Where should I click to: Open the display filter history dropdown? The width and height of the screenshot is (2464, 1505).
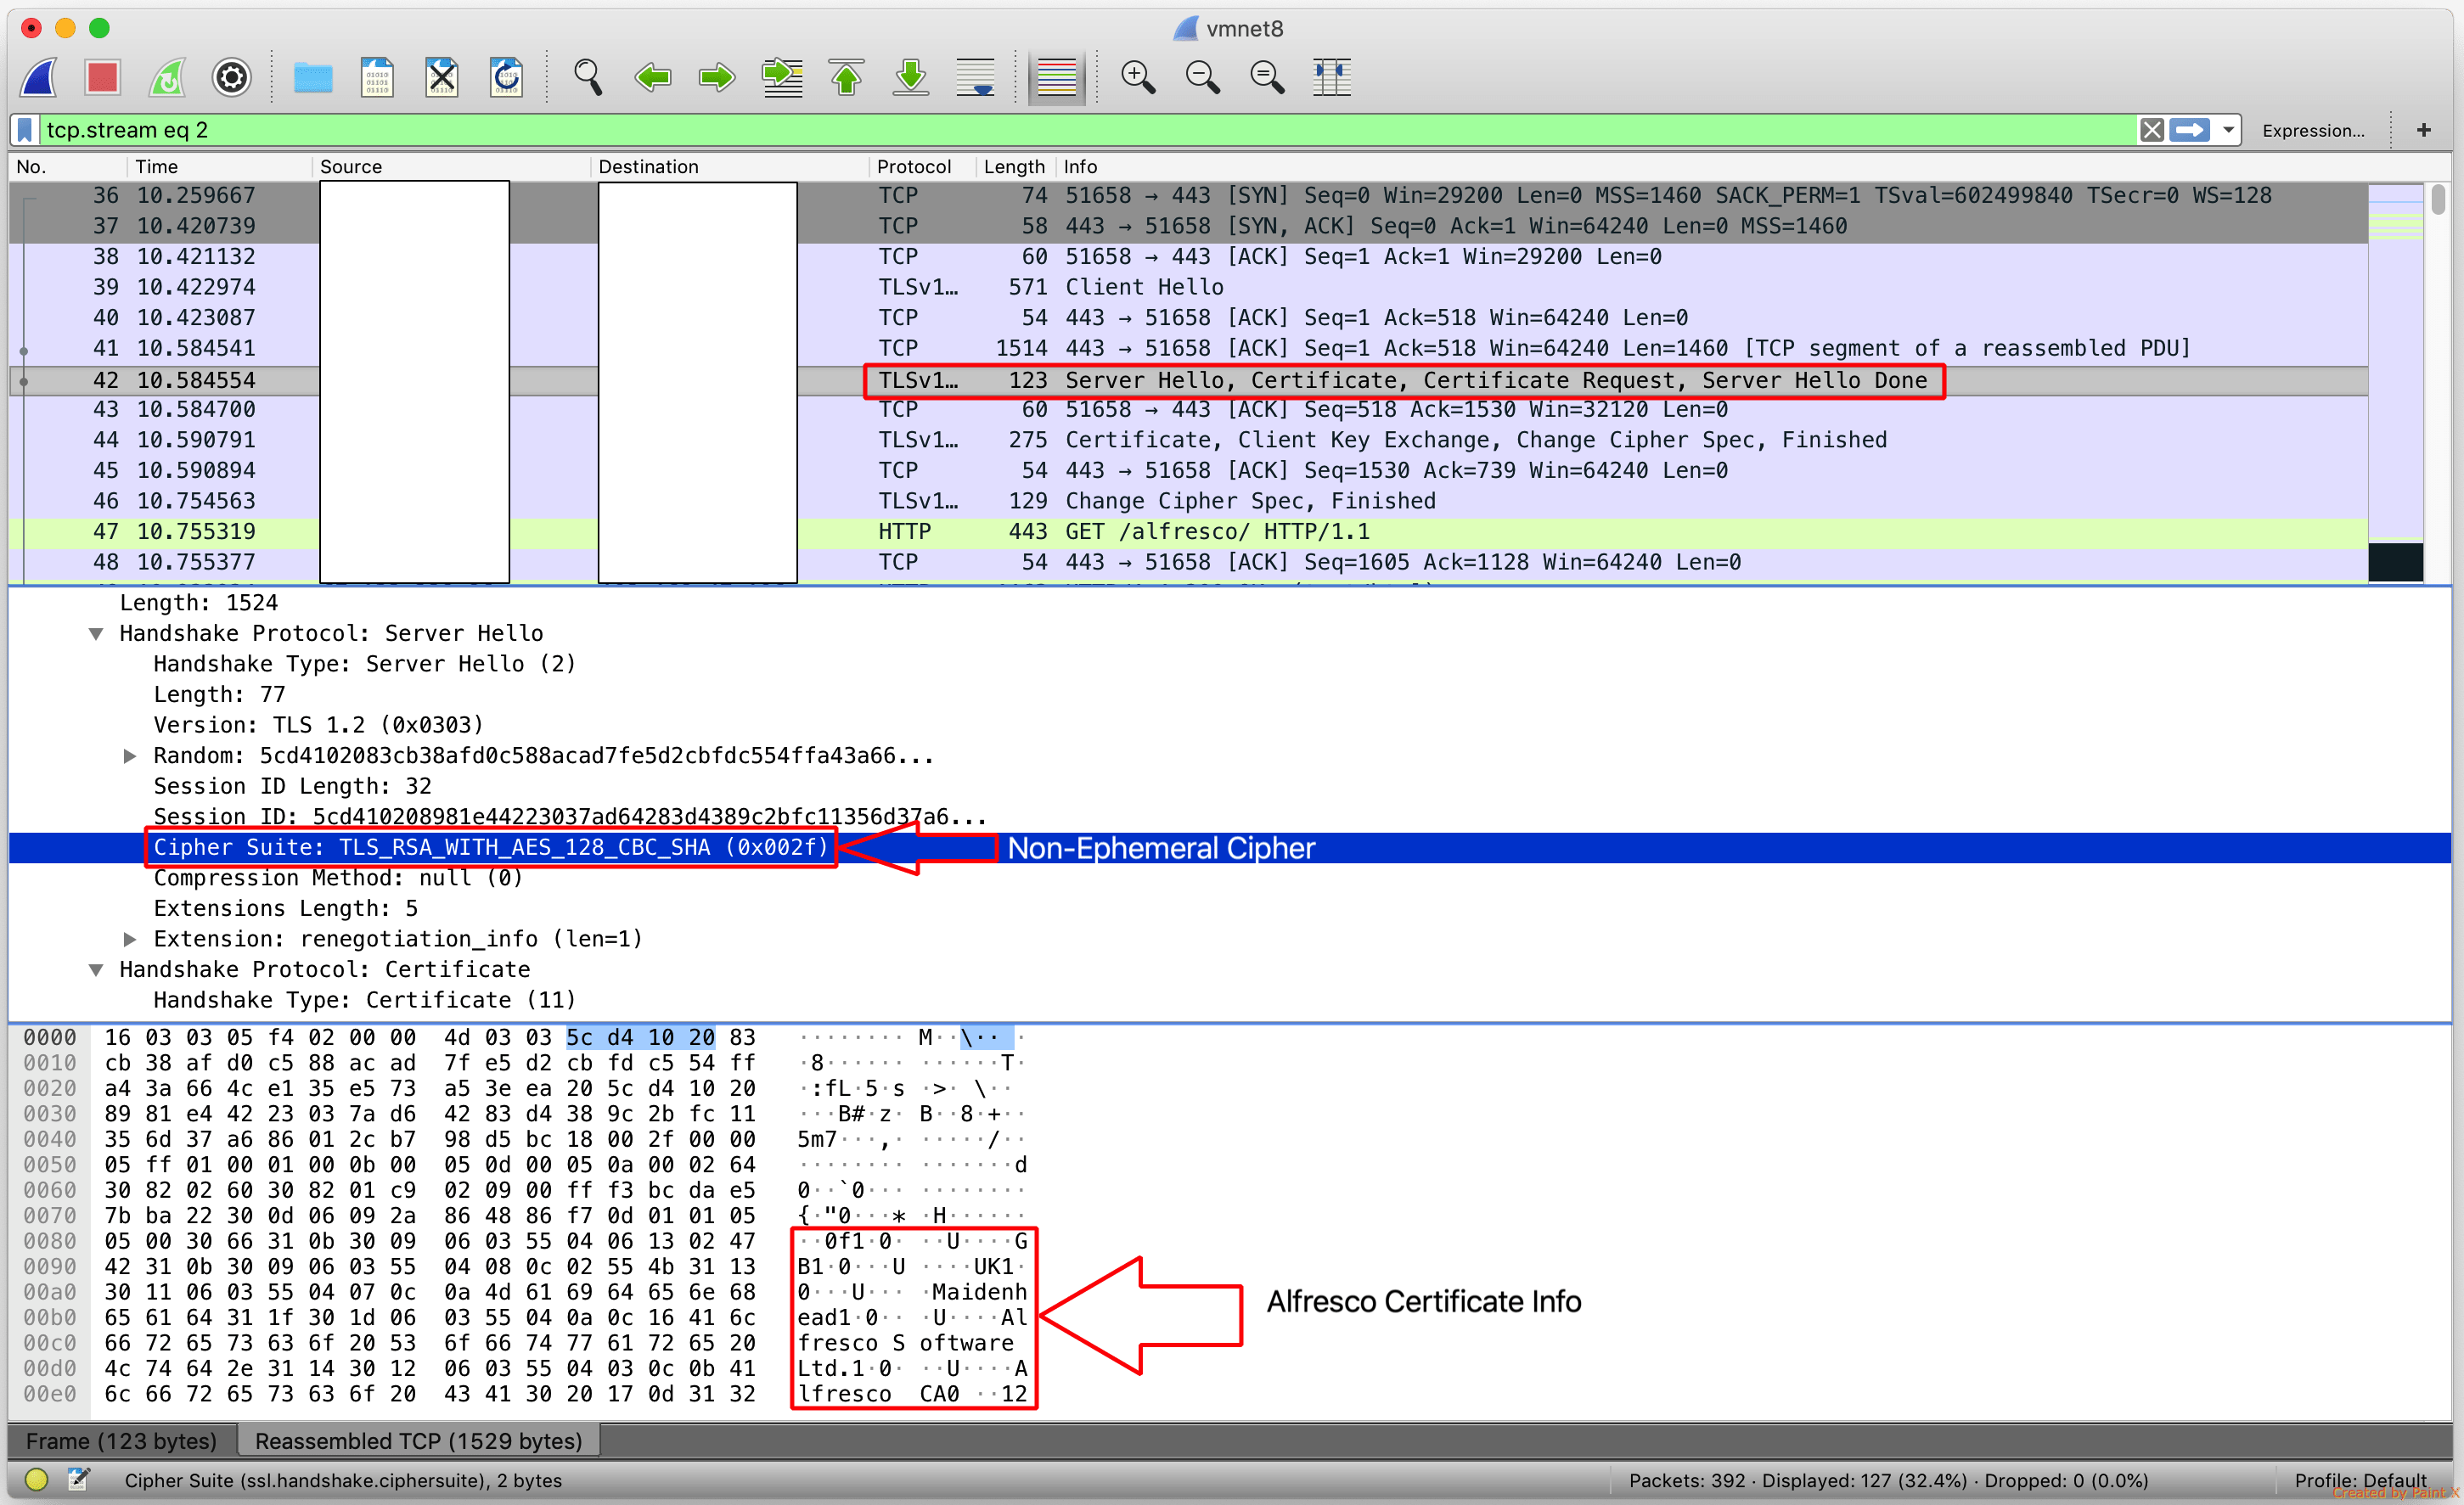click(x=2228, y=130)
